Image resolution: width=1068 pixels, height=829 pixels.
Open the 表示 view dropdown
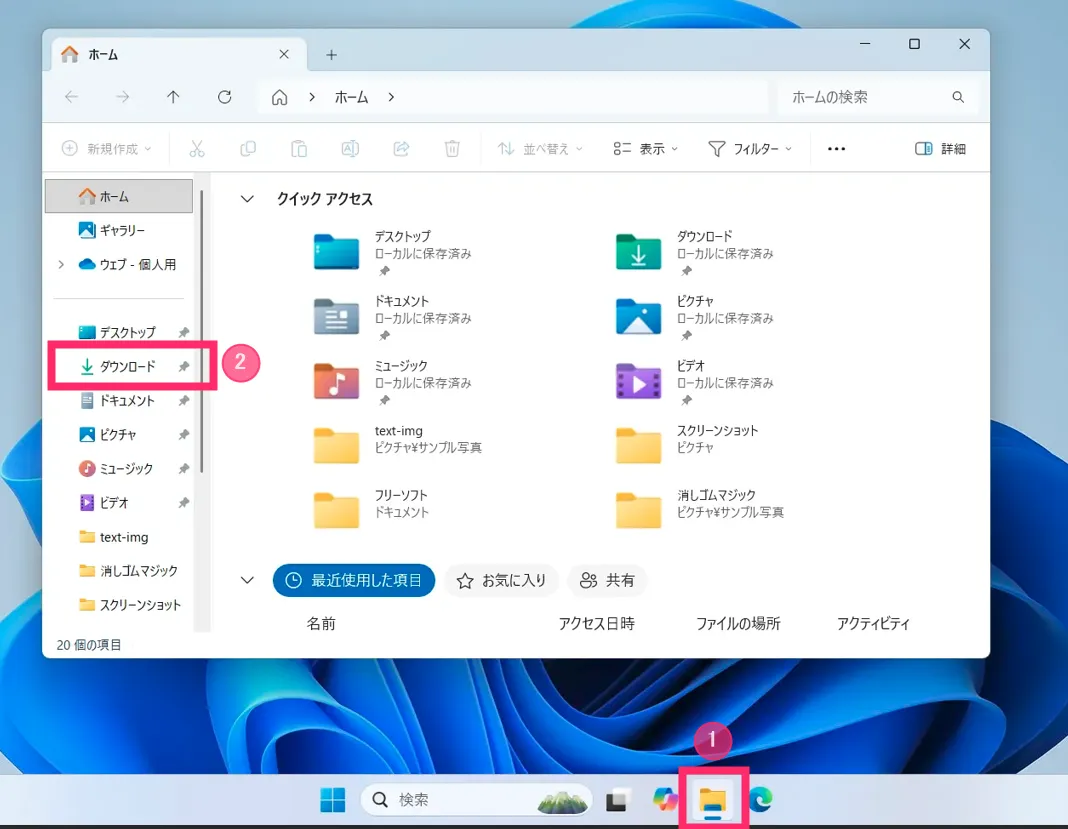[x=646, y=149]
